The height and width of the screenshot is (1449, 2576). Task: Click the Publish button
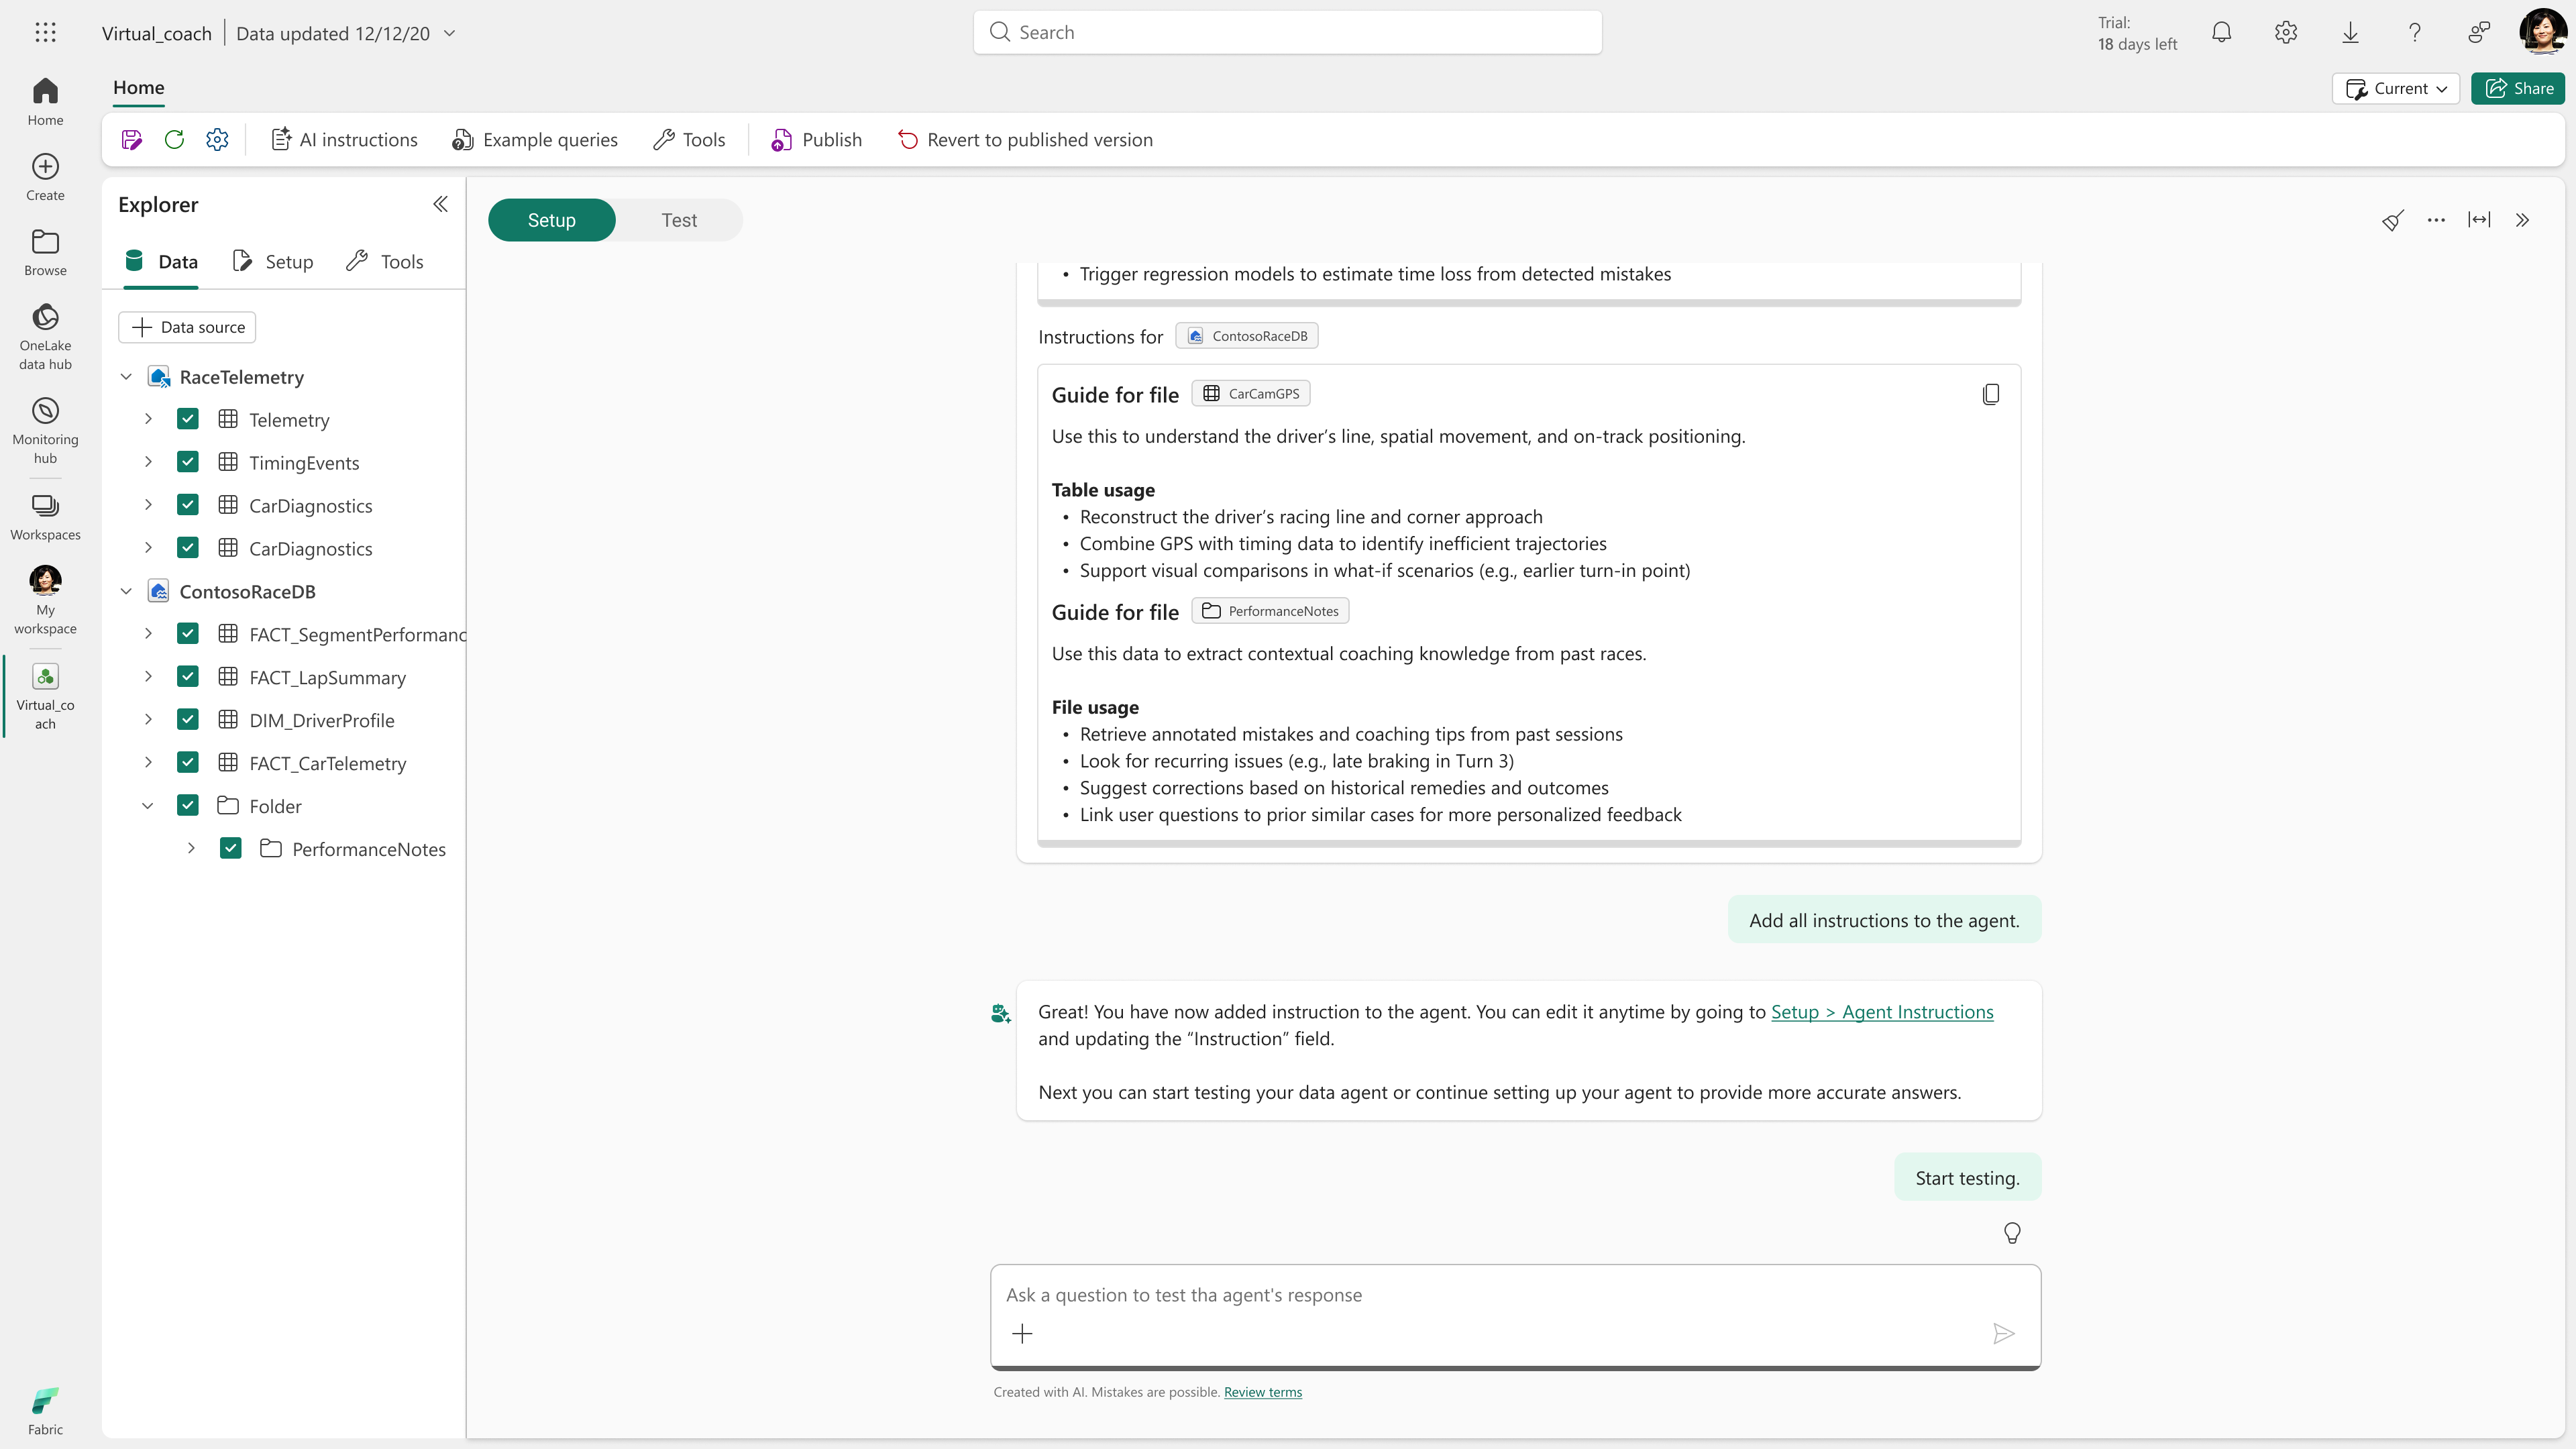coord(816,140)
